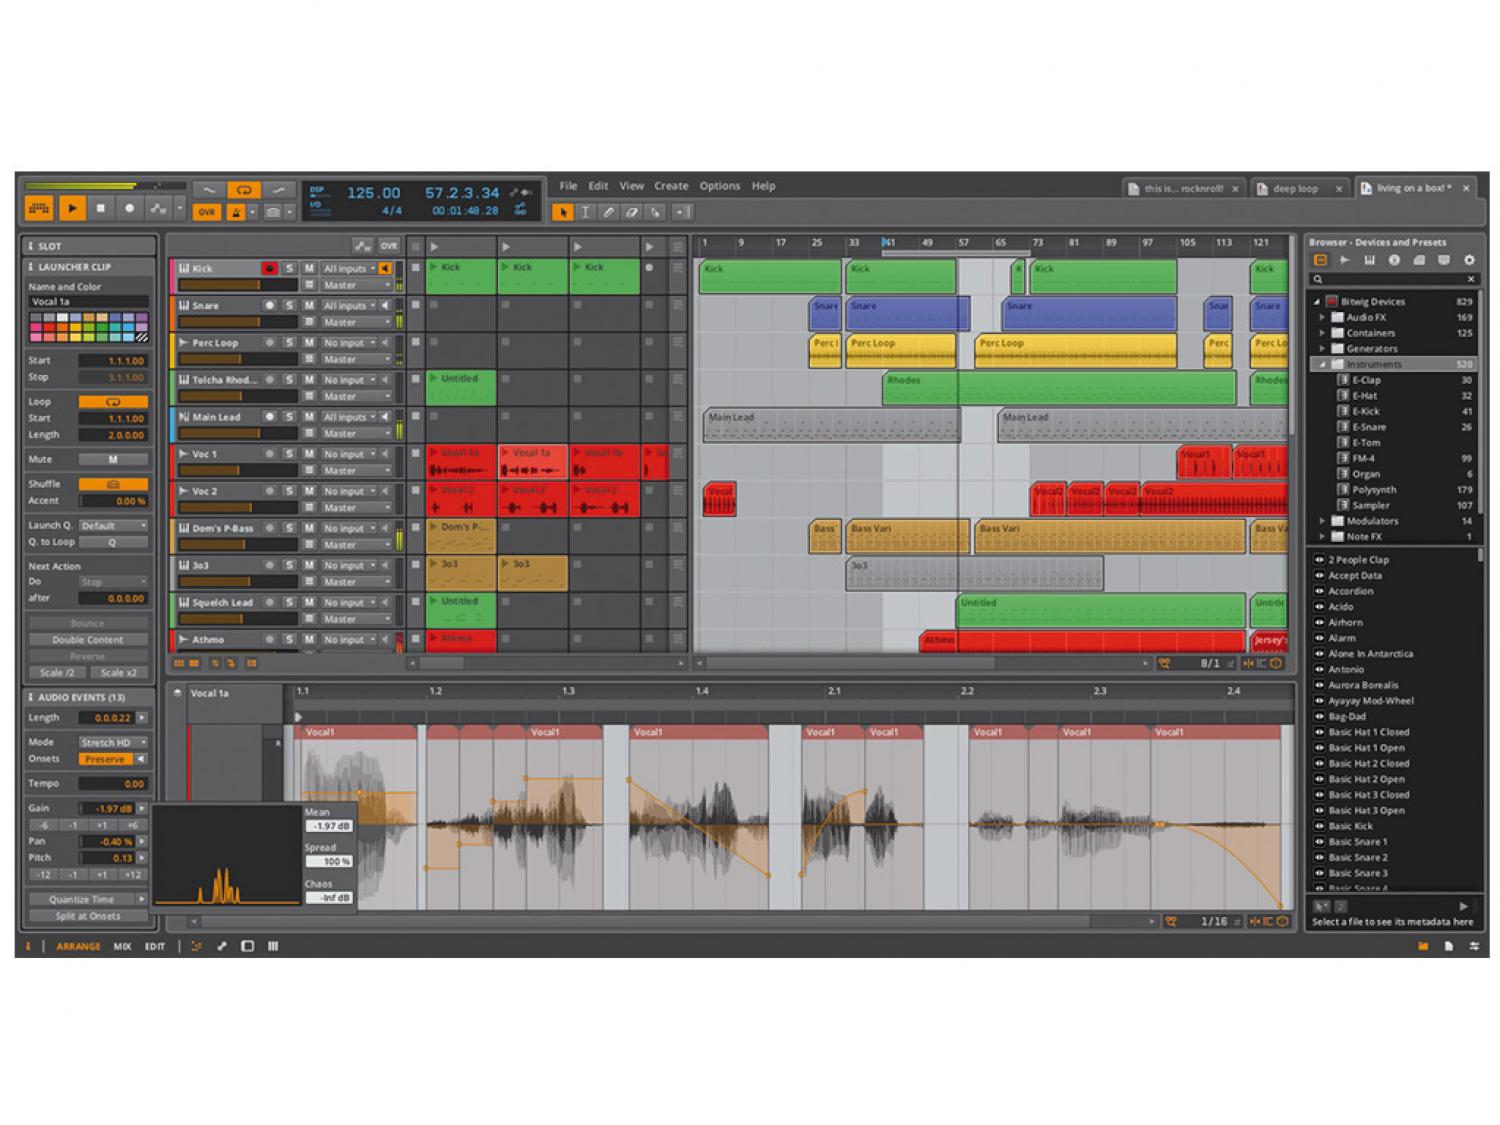Screen dimensions: 1500x1125
Task: Switch to the deep loop project tab
Action: click(1295, 189)
